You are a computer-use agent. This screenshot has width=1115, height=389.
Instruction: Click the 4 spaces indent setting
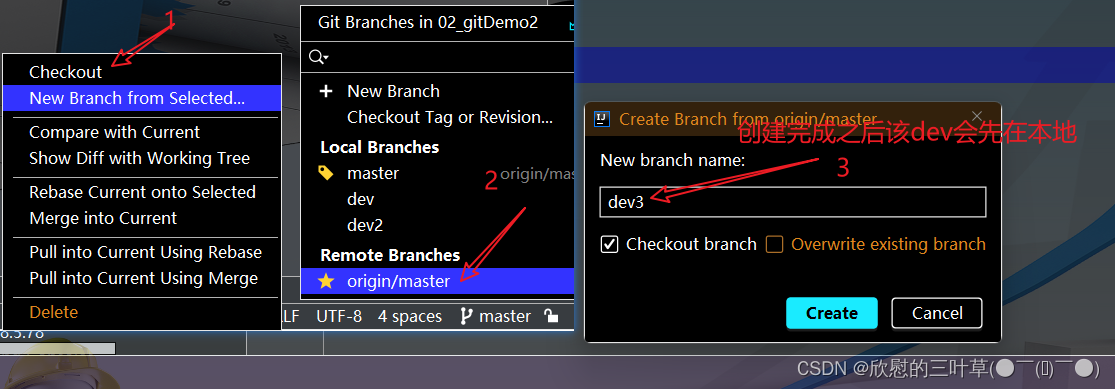coord(410,316)
